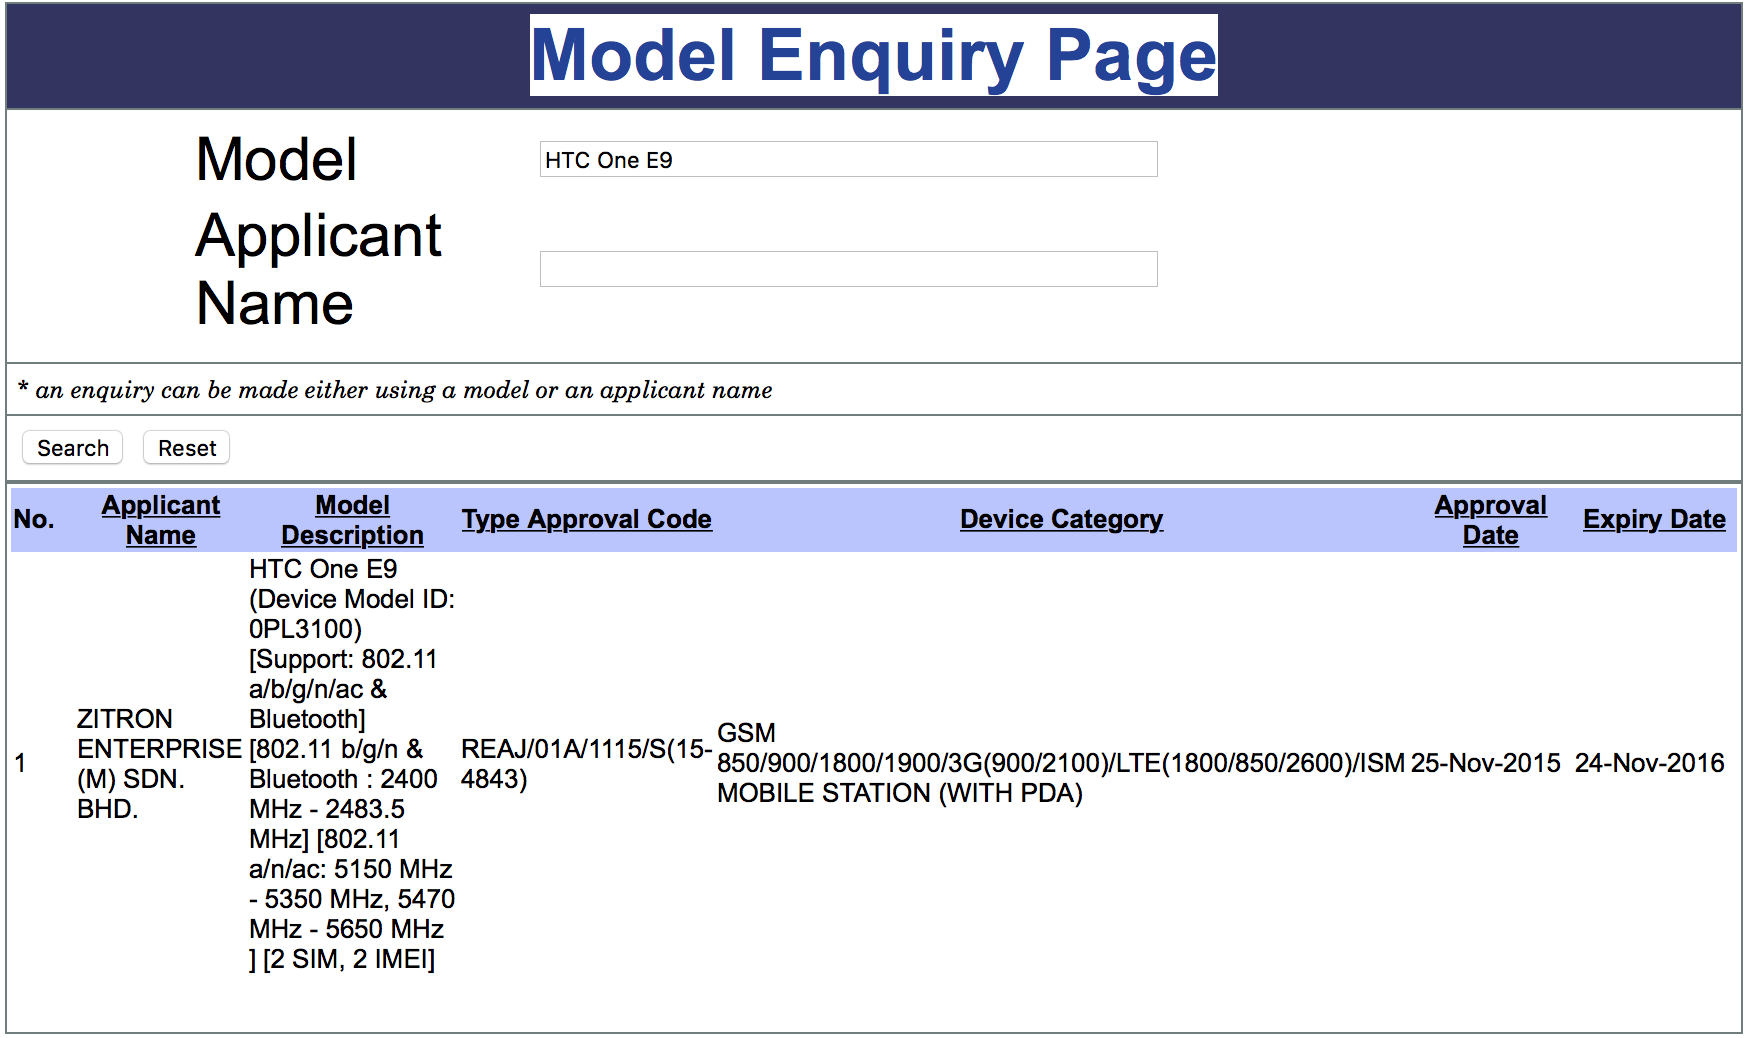This screenshot has width=1746, height=1038.
Task: Select the 24-Nov-2016 expiry date
Action: [1649, 763]
